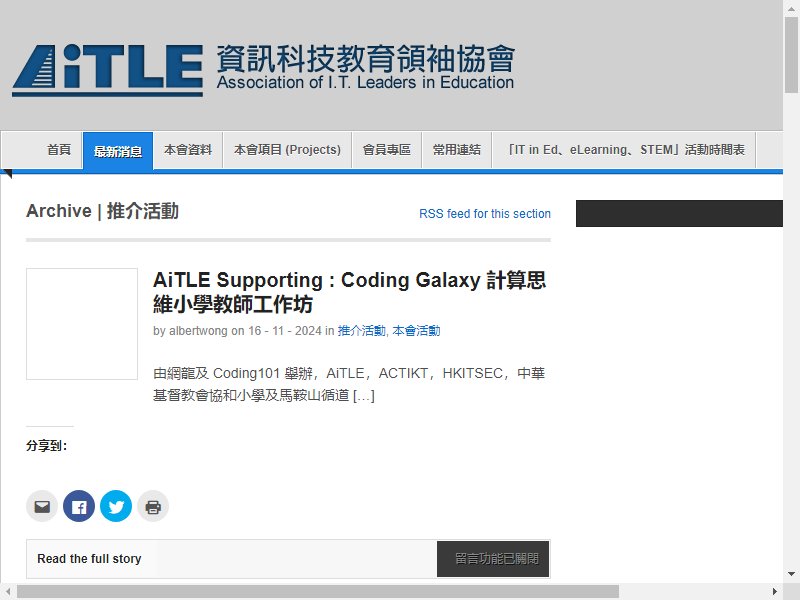This screenshot has height=600, width=800.
Task: Share the post via email icon
Action: point(42,506)
